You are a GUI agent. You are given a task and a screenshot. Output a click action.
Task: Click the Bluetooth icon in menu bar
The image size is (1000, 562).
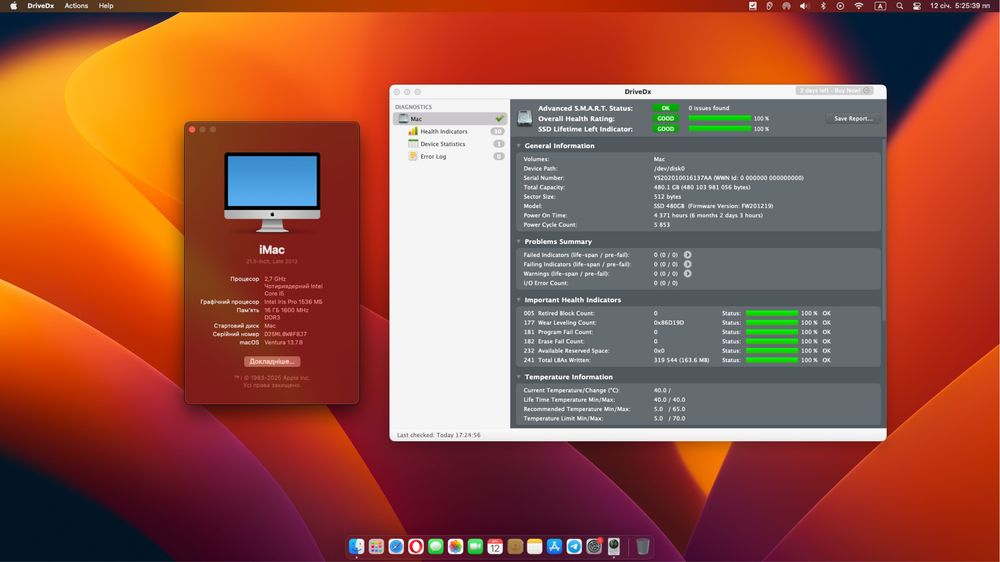point(823,6)
